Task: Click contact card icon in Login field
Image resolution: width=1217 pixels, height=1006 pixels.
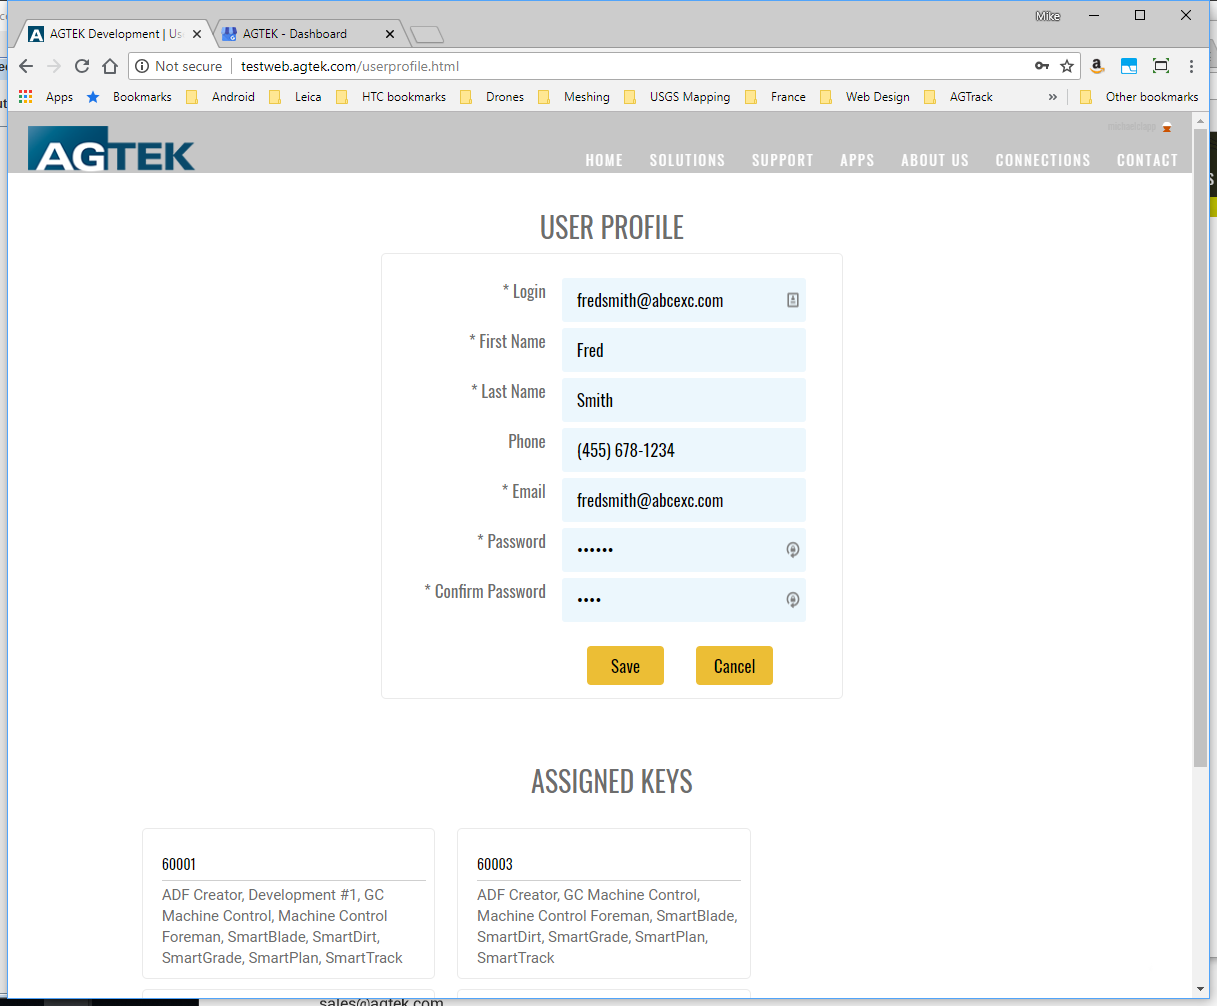Action: (x=792, y=300)
